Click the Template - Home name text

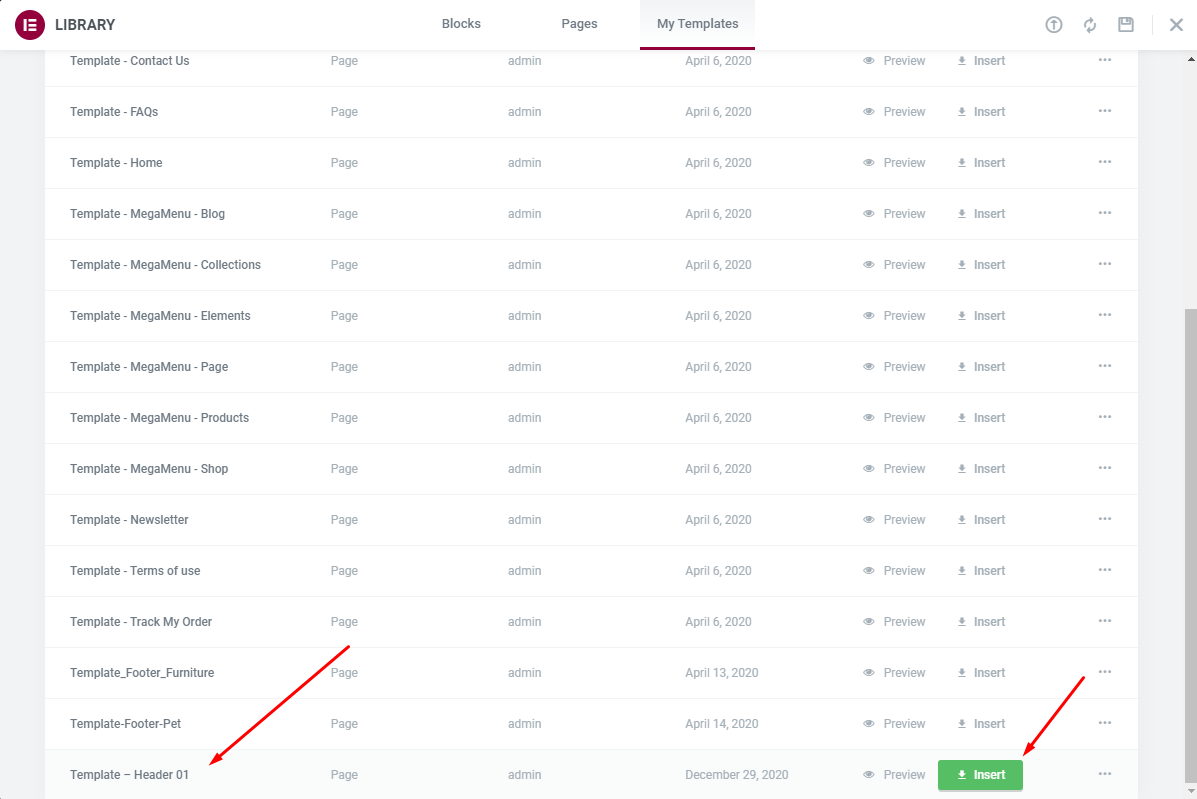[116, 163]
